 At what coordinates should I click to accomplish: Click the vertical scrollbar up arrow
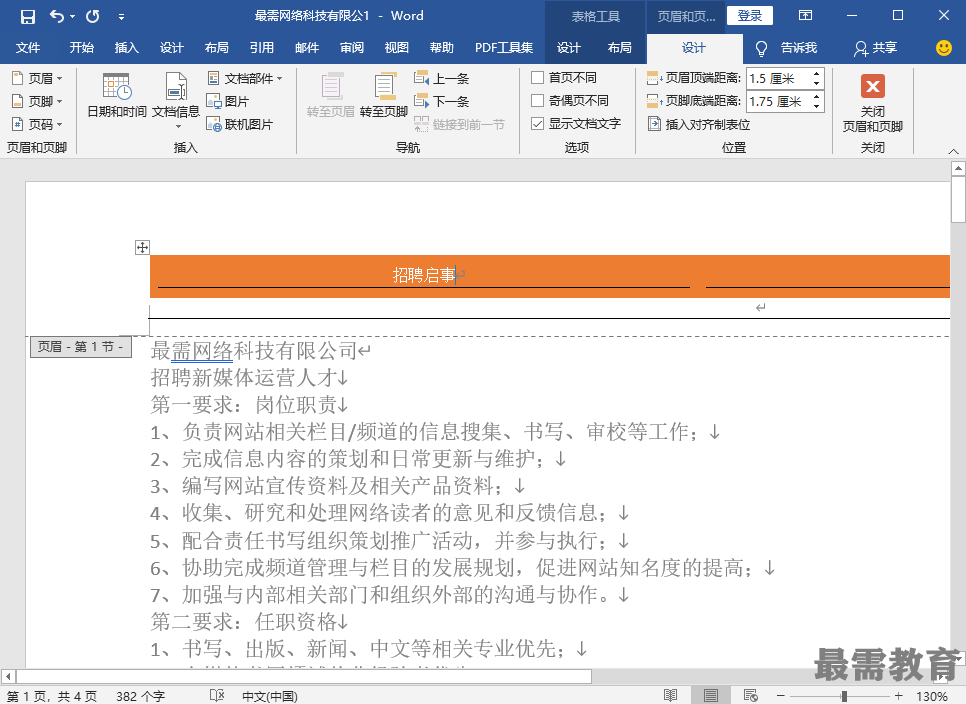(958, 168)
